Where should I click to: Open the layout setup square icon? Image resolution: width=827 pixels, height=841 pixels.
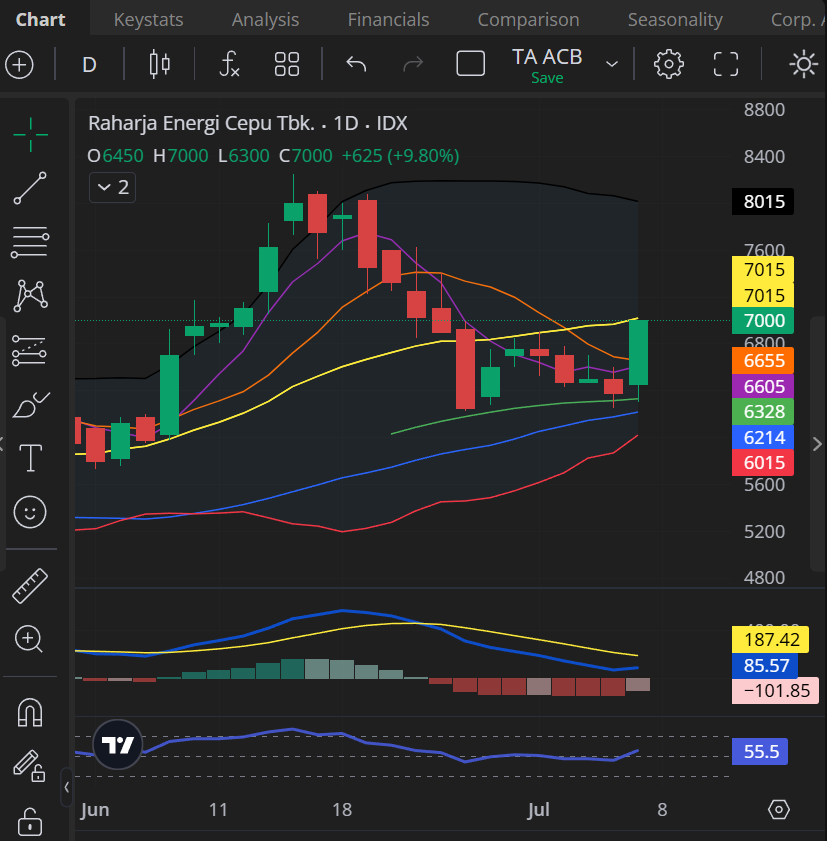[470, 64]
